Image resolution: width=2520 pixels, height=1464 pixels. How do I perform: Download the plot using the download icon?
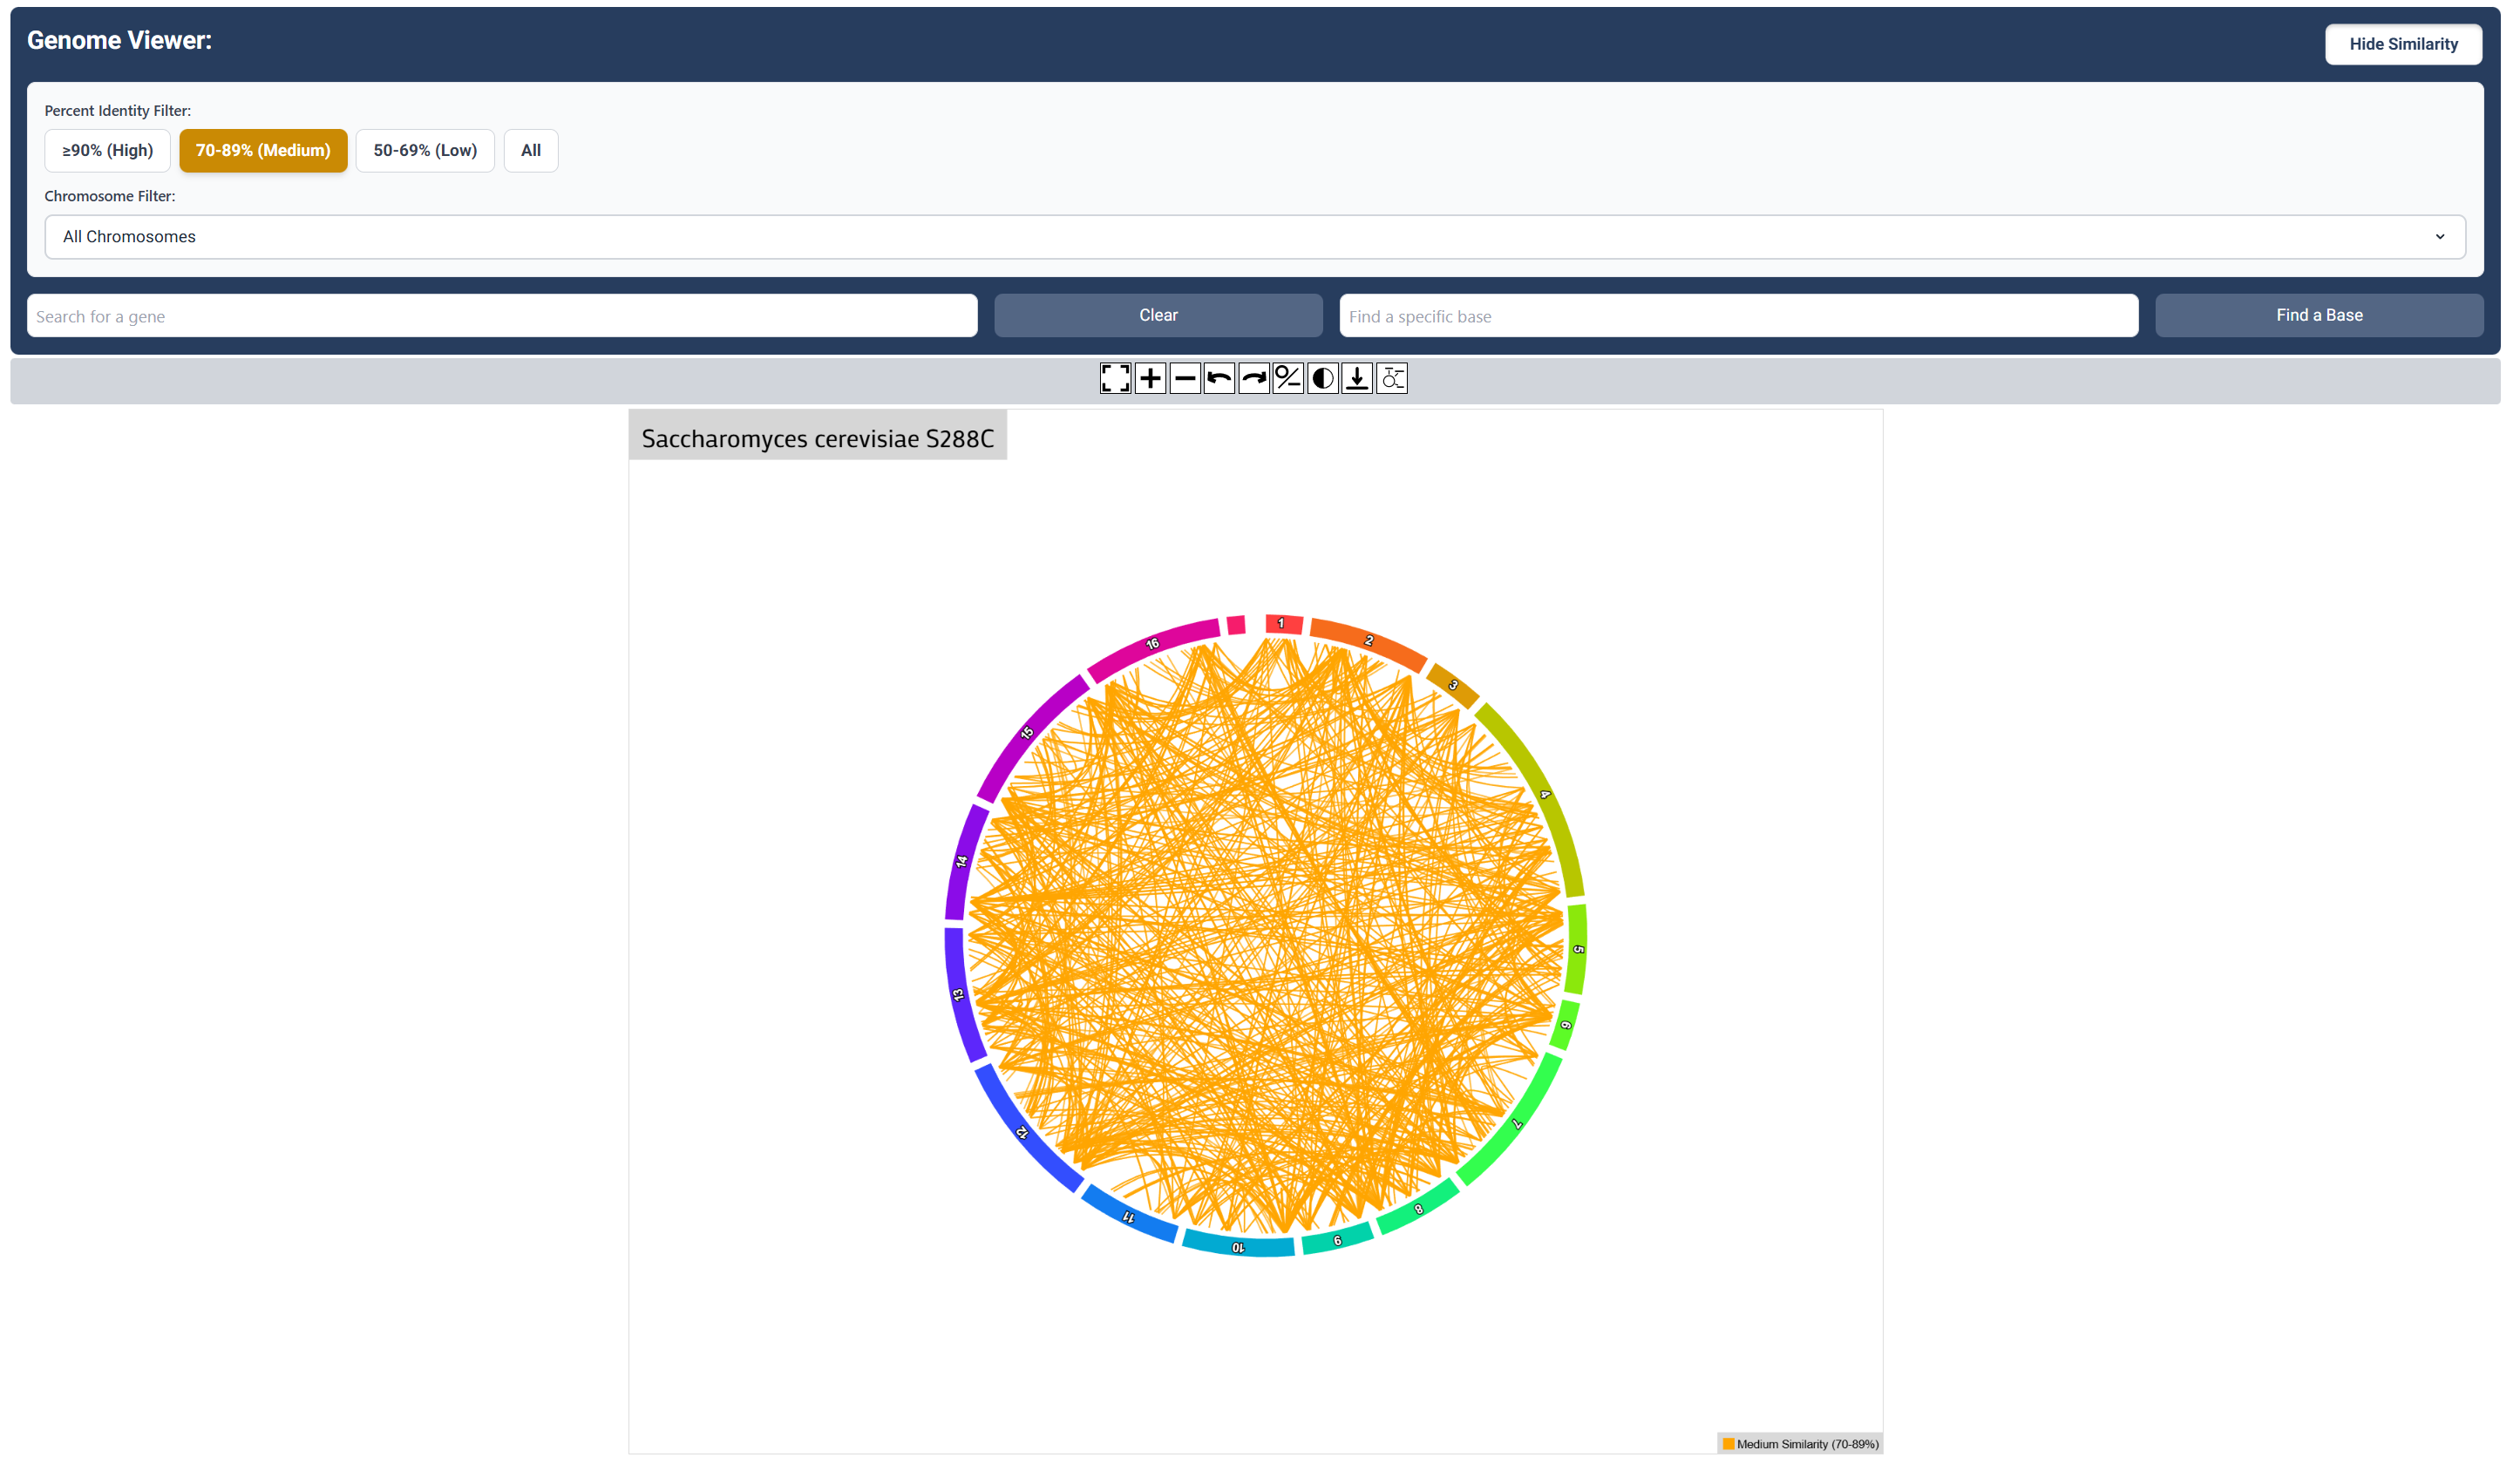pyautogui.click(x=1356, y=378)
